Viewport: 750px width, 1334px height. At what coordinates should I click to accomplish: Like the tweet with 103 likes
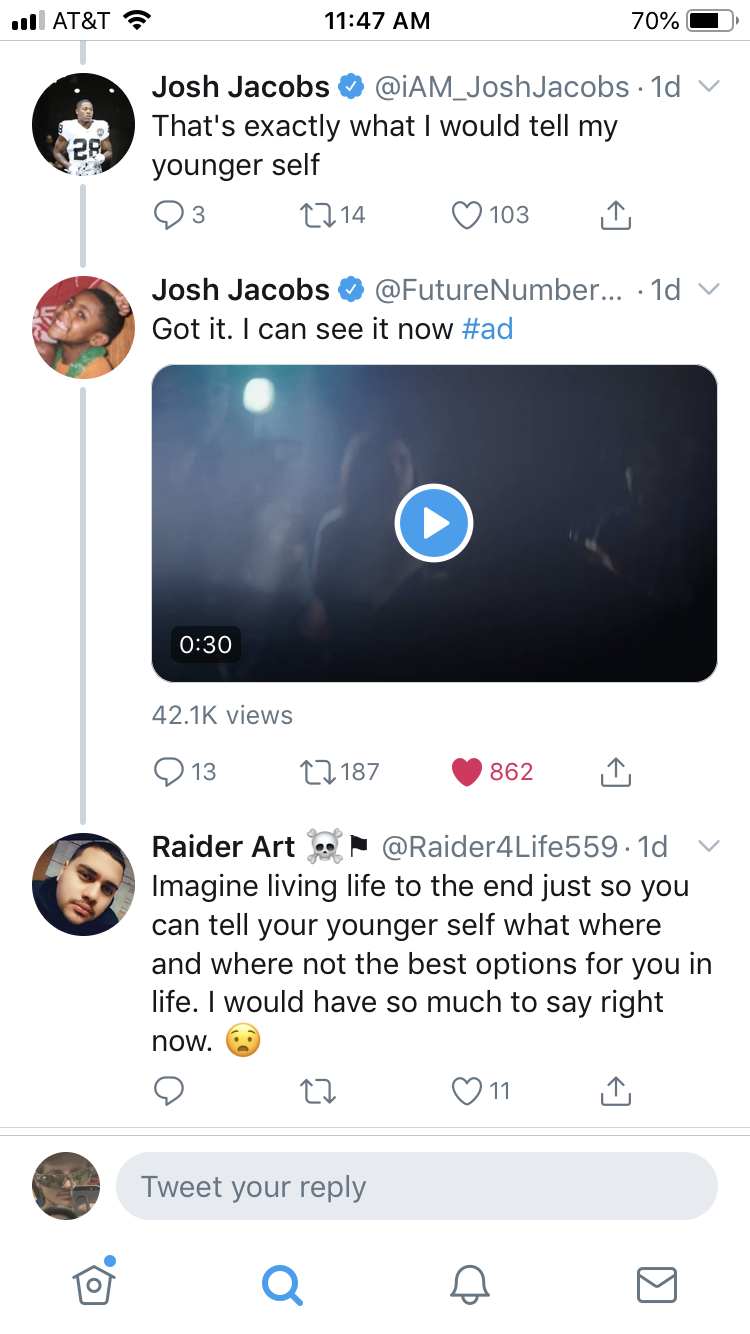click(467, 215)
